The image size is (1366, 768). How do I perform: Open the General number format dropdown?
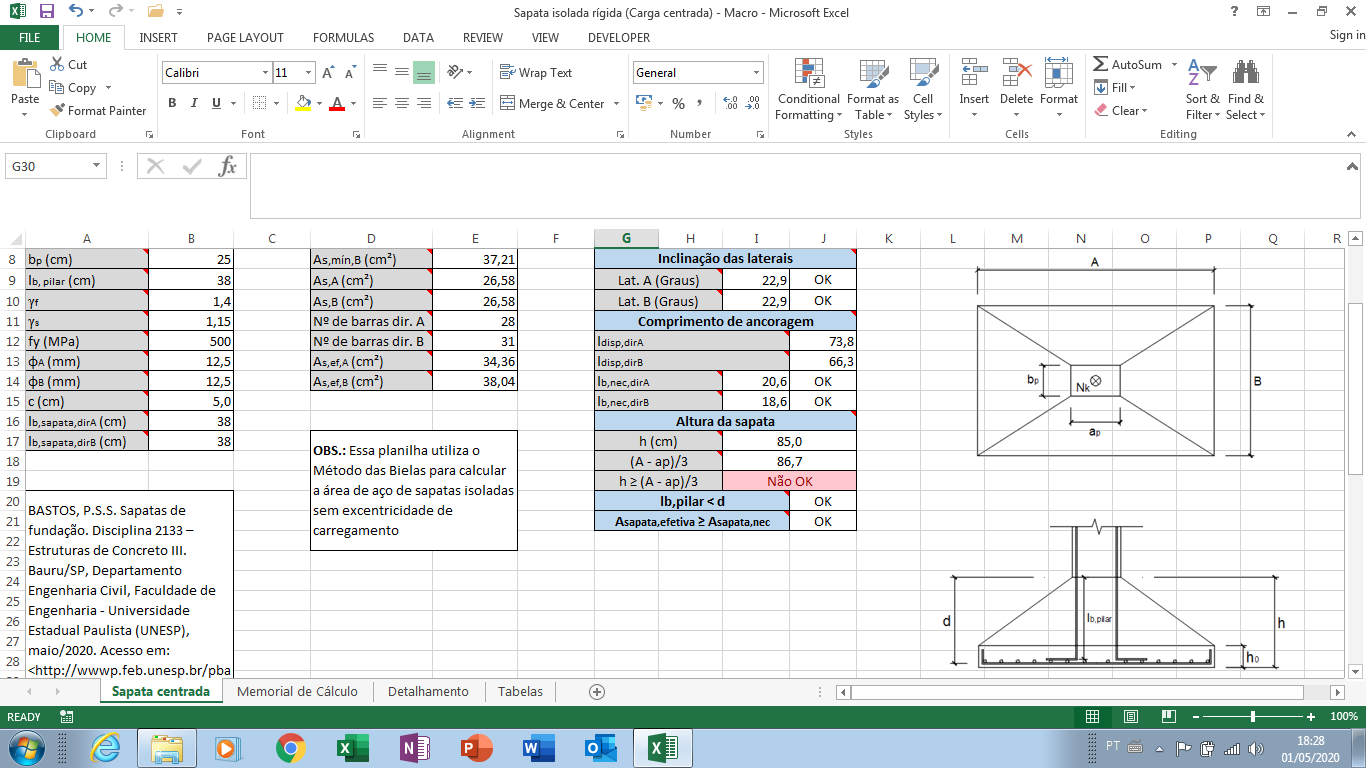(756, 73)
